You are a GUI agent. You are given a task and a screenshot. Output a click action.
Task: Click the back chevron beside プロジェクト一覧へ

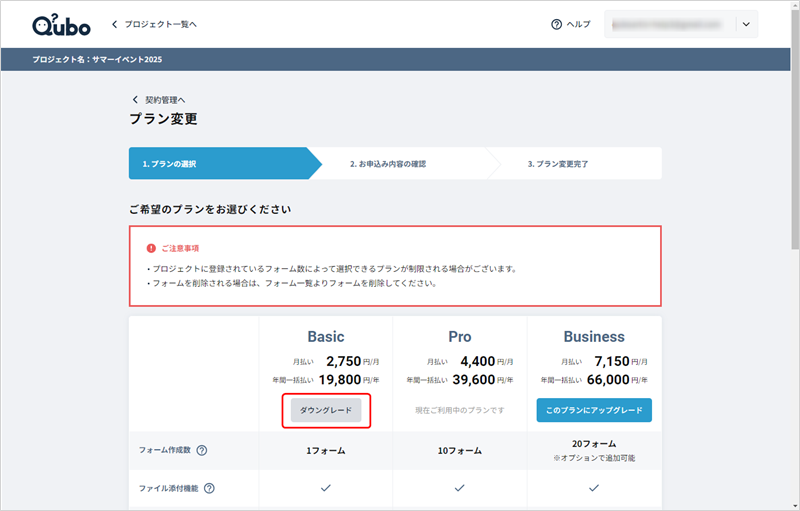[114, 24]
